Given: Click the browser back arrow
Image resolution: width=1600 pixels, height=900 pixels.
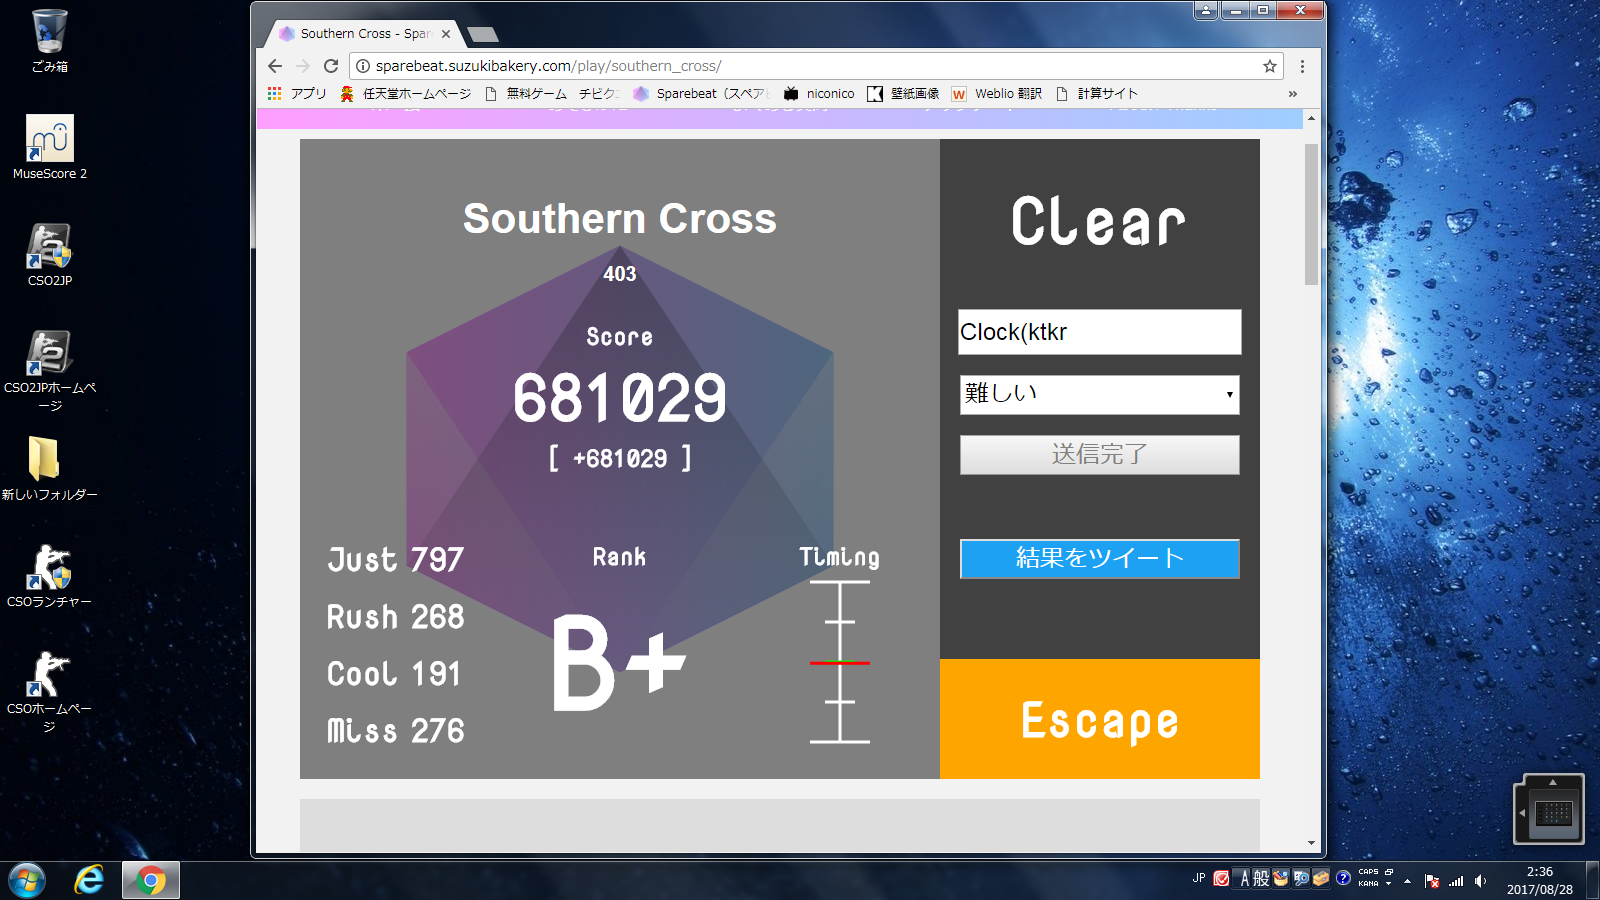Looking at the screenshot, I should [x=275, y=66].
